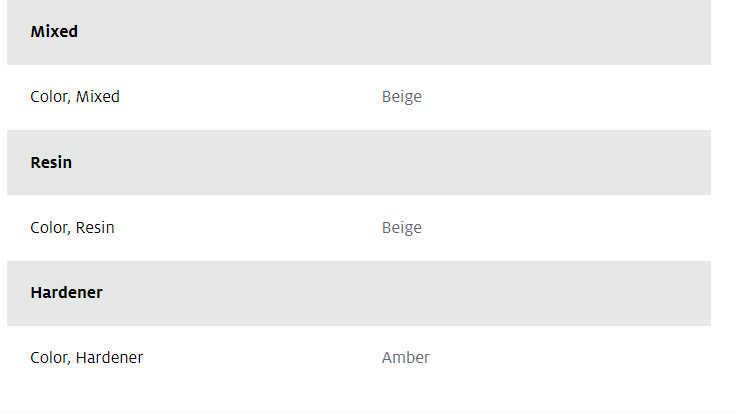Click the word Color in the Resin row
738x413 pixels.
[50, 228]
